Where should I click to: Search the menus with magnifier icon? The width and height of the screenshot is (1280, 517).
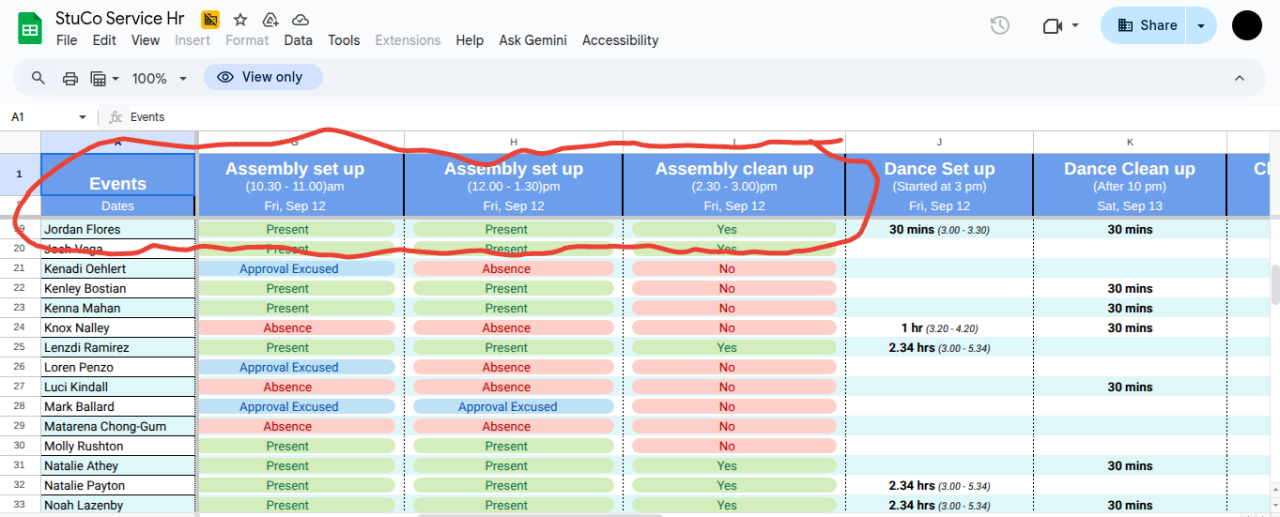pyautogui.click(x=39, y=78)
